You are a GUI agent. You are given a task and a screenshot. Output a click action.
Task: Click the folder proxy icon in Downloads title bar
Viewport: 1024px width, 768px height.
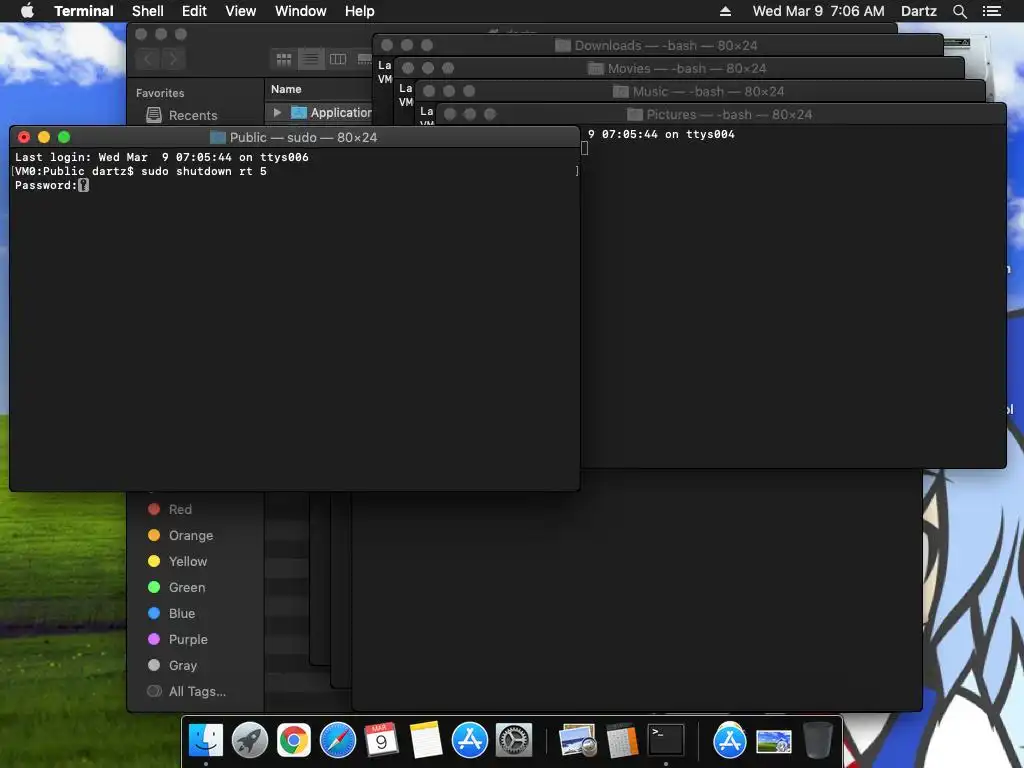tap(562, 45)
